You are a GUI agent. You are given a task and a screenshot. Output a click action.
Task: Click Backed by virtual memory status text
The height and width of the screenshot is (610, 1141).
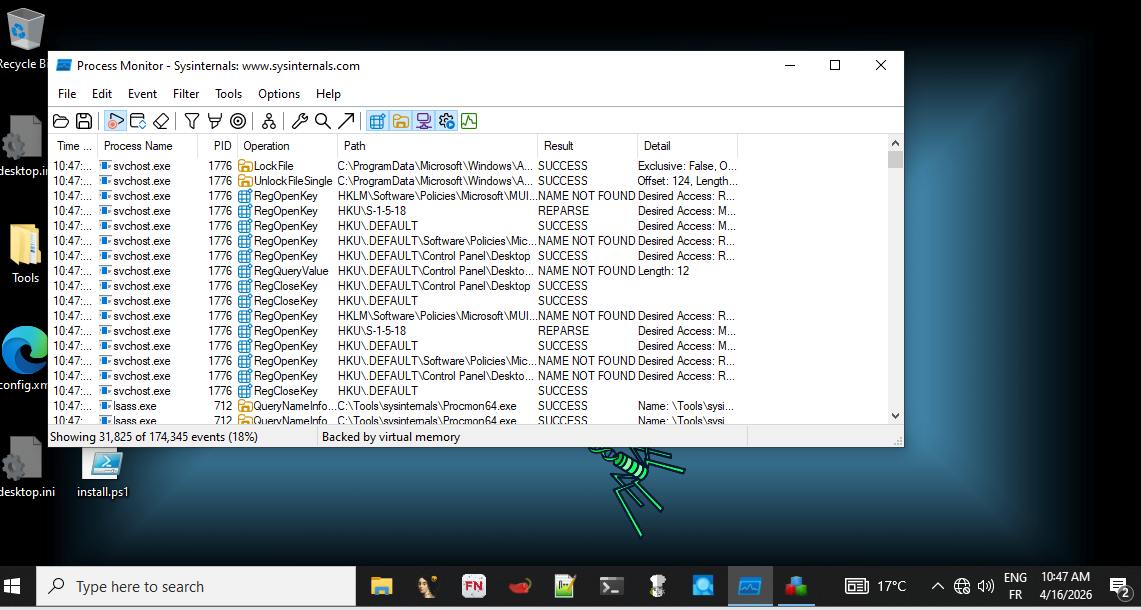coord(391,437)
